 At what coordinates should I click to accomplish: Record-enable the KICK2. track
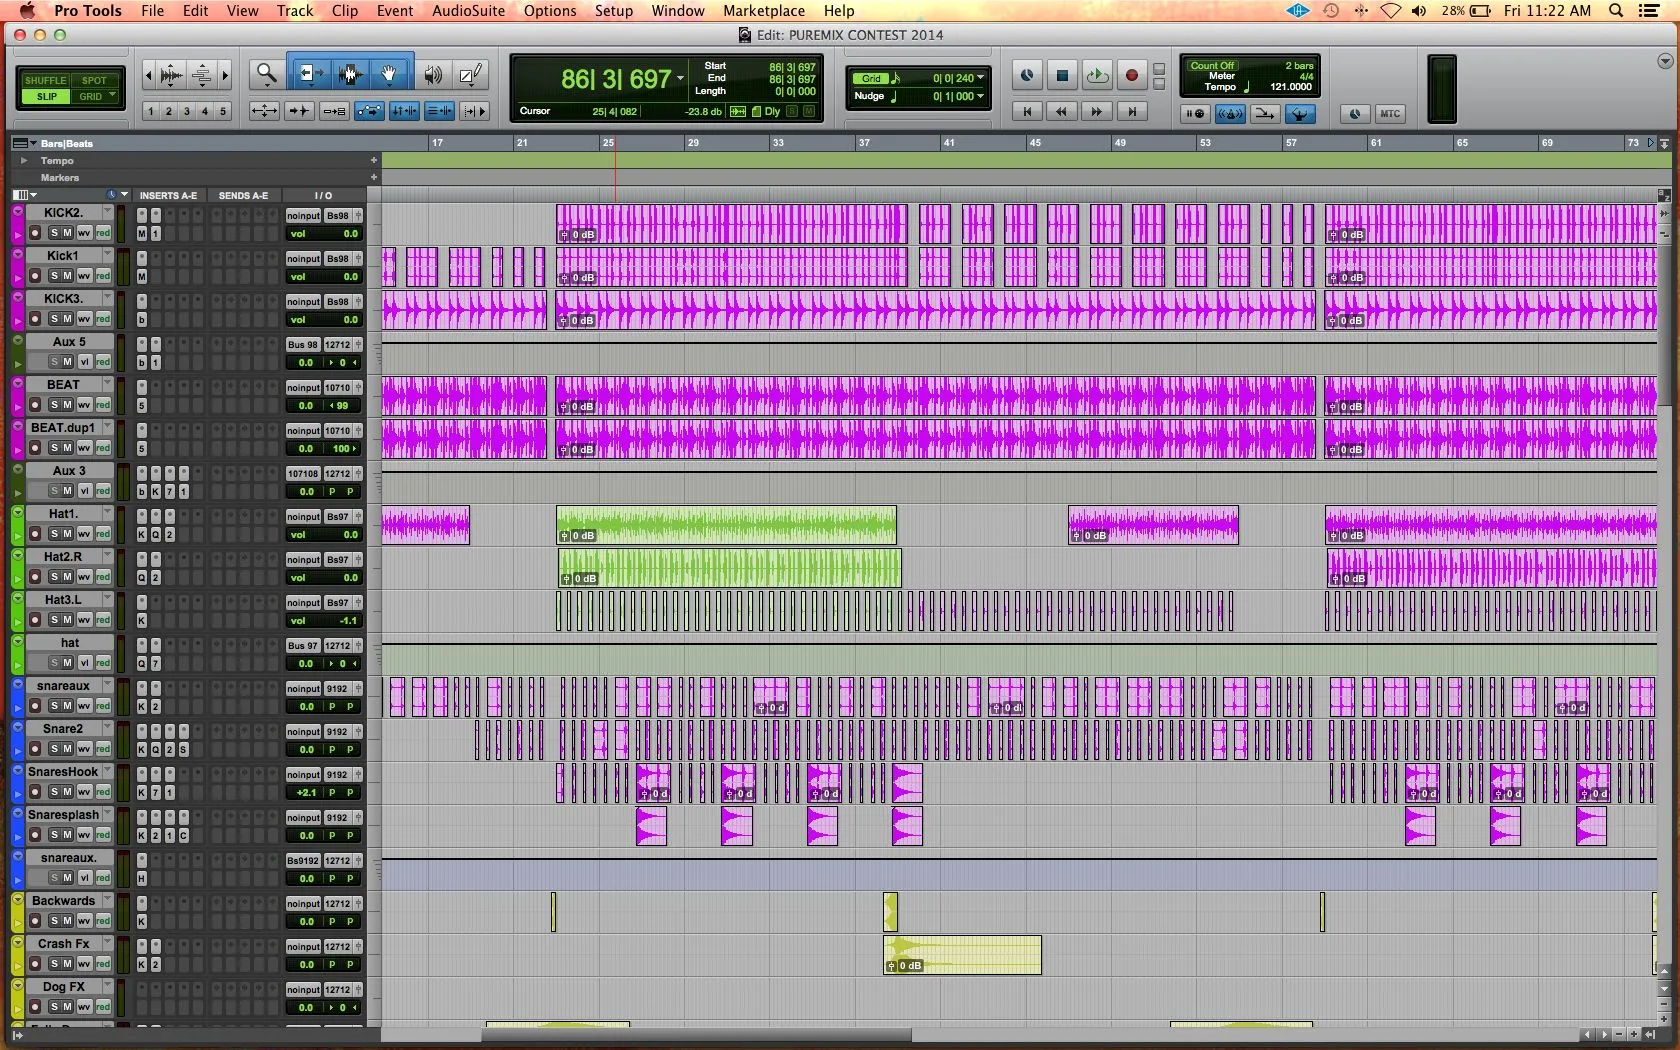pyautogui.click(x=35, y=232)
